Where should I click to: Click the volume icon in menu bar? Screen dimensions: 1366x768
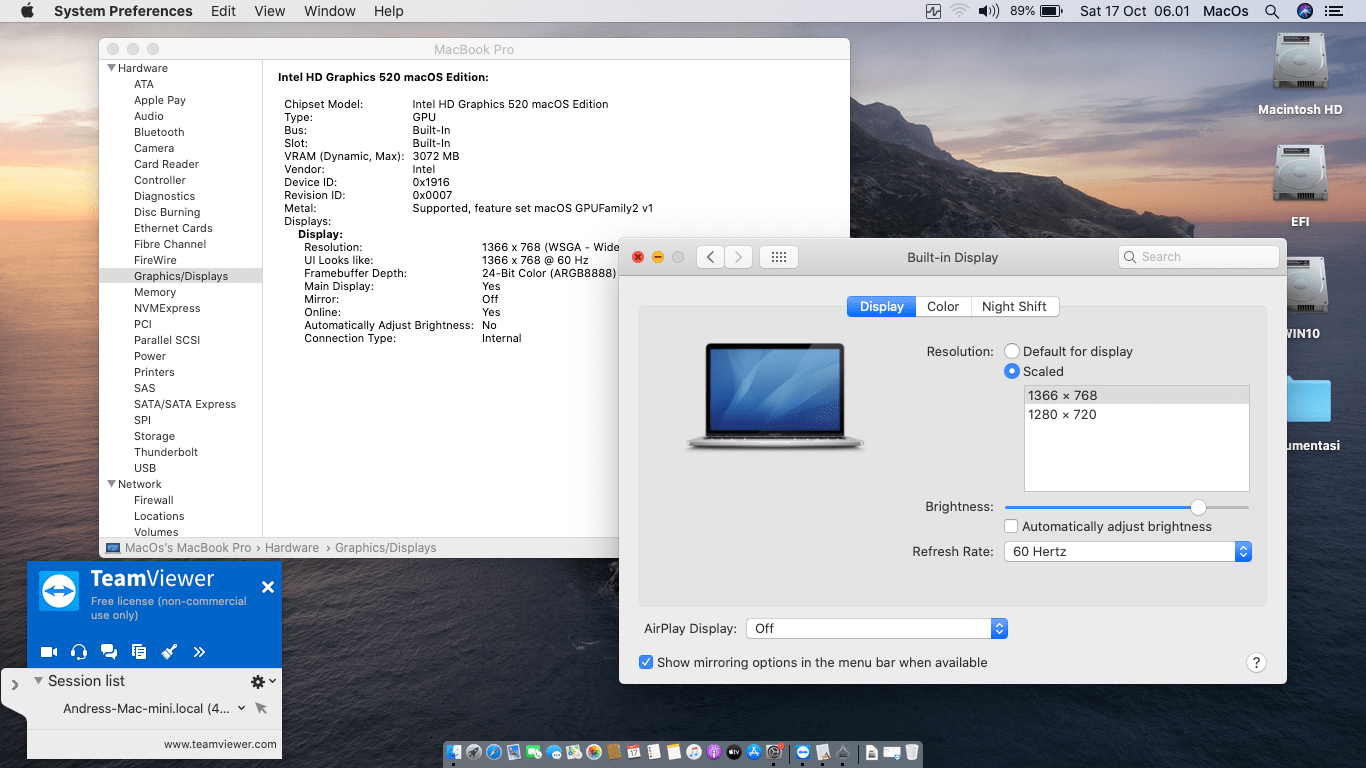989,11
